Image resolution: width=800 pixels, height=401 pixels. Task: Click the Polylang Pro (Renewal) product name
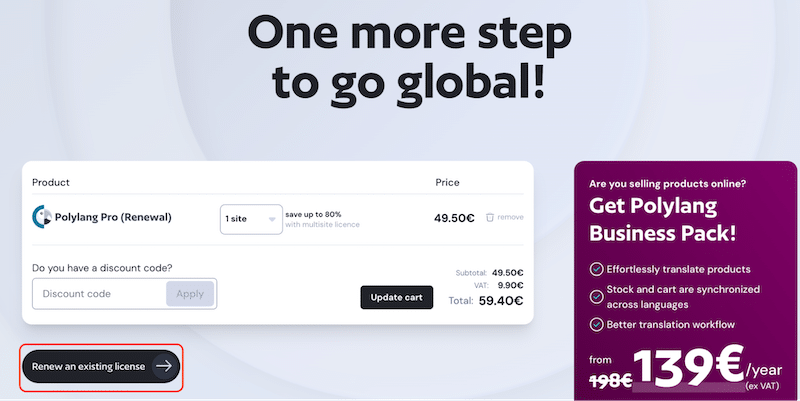pos(113,217)
